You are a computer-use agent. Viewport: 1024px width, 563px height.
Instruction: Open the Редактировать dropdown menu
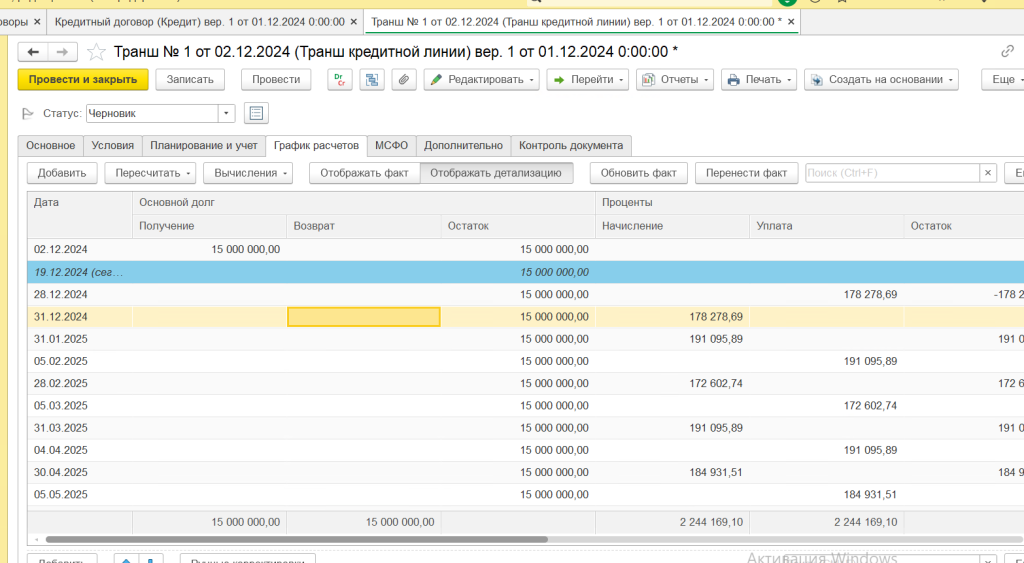click(481, 80)
